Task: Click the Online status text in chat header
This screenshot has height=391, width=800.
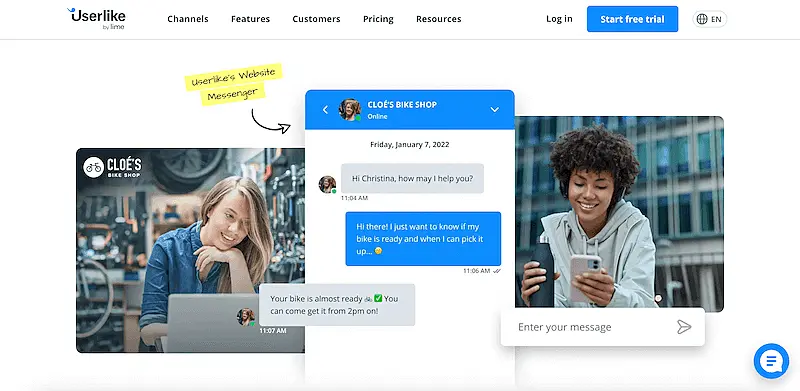Action: [378, 116]
